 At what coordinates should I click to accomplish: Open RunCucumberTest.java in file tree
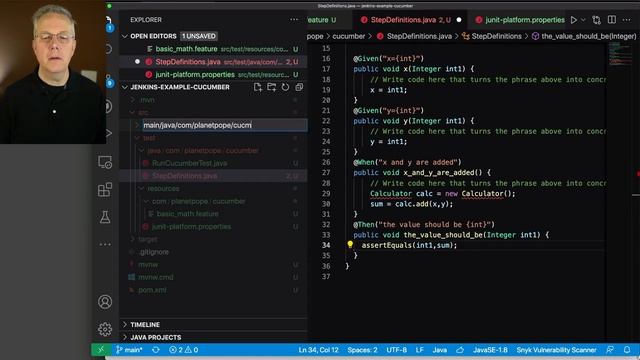[213, 163]
